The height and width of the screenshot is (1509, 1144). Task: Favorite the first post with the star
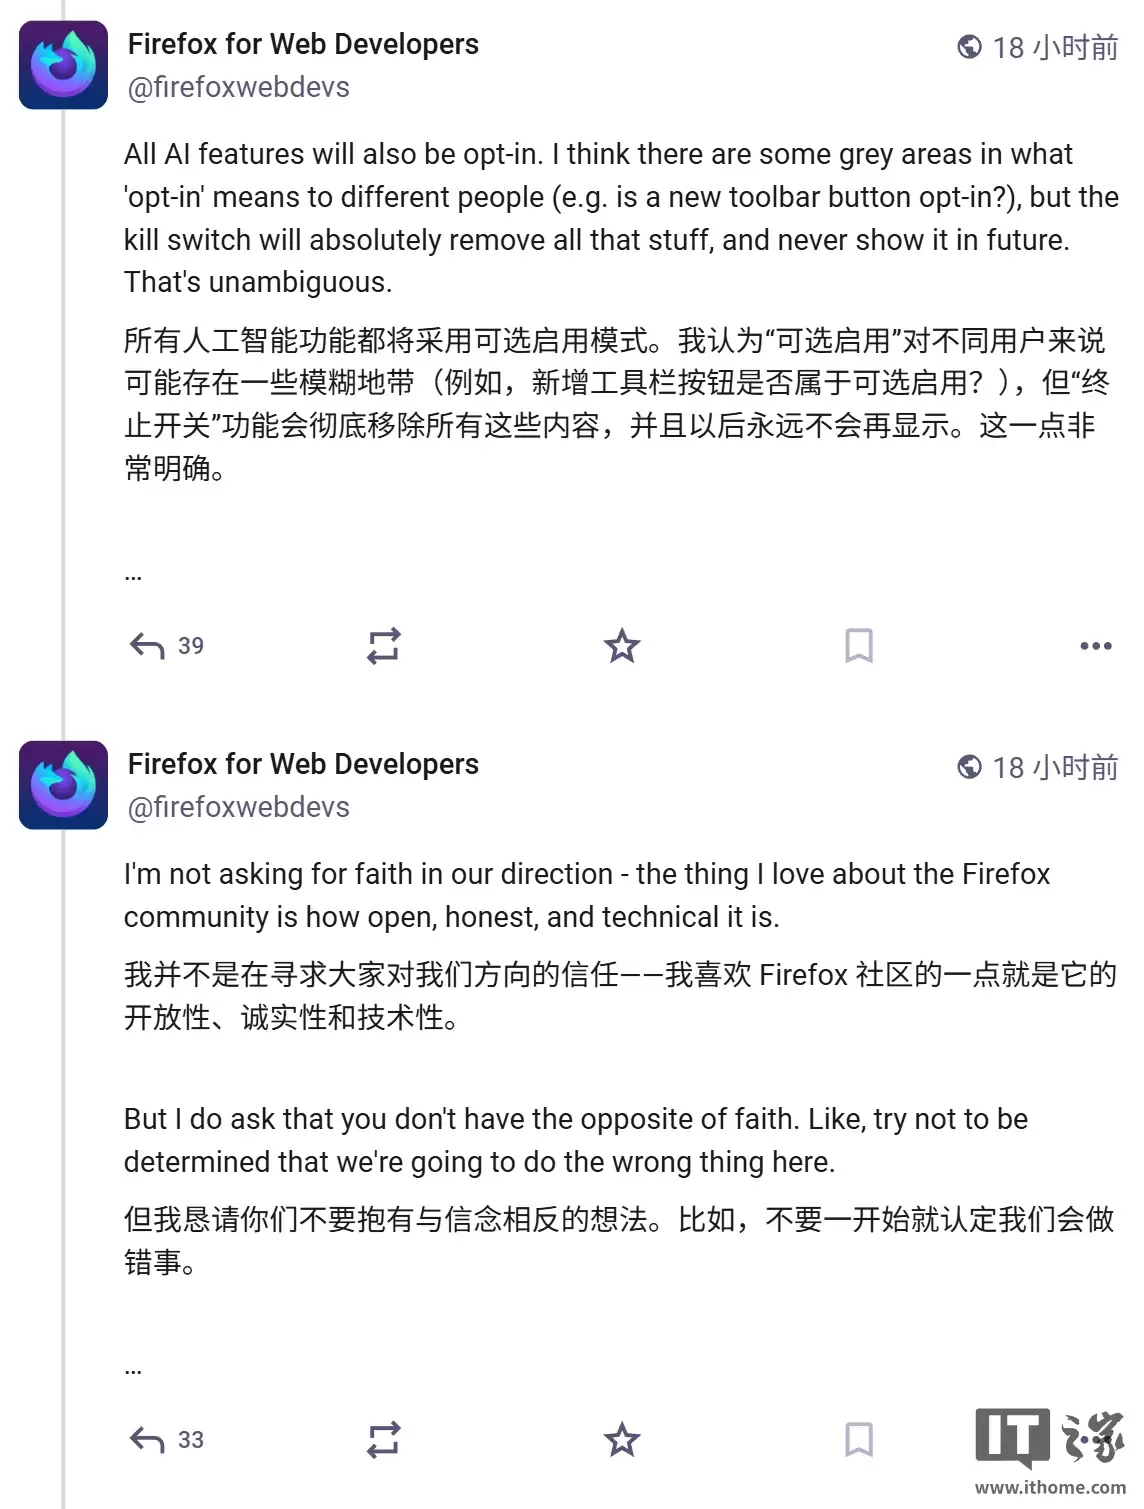pos(622,647)
